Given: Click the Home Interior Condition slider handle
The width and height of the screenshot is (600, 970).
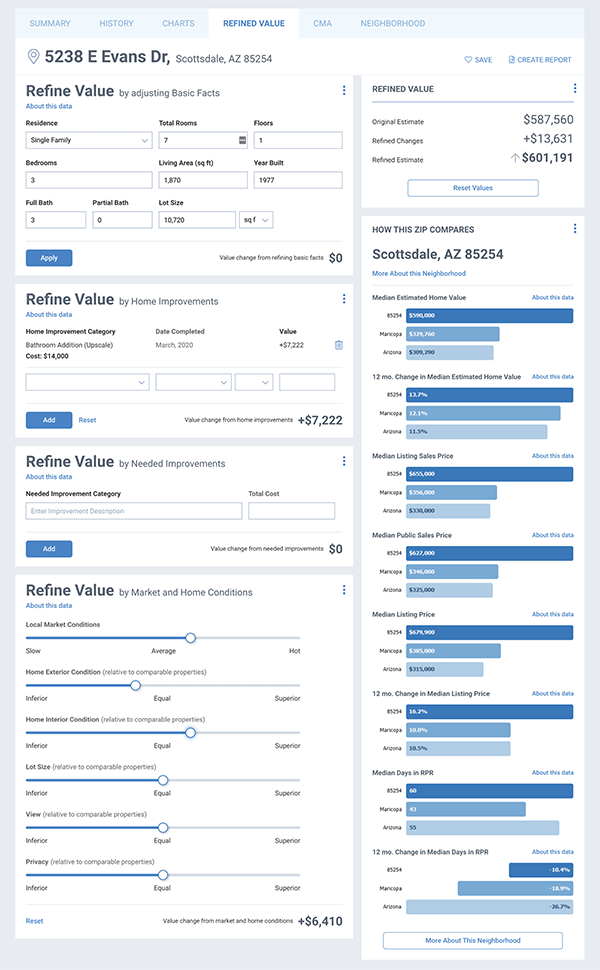Looking at the screenshot, I should click(191, 732).
